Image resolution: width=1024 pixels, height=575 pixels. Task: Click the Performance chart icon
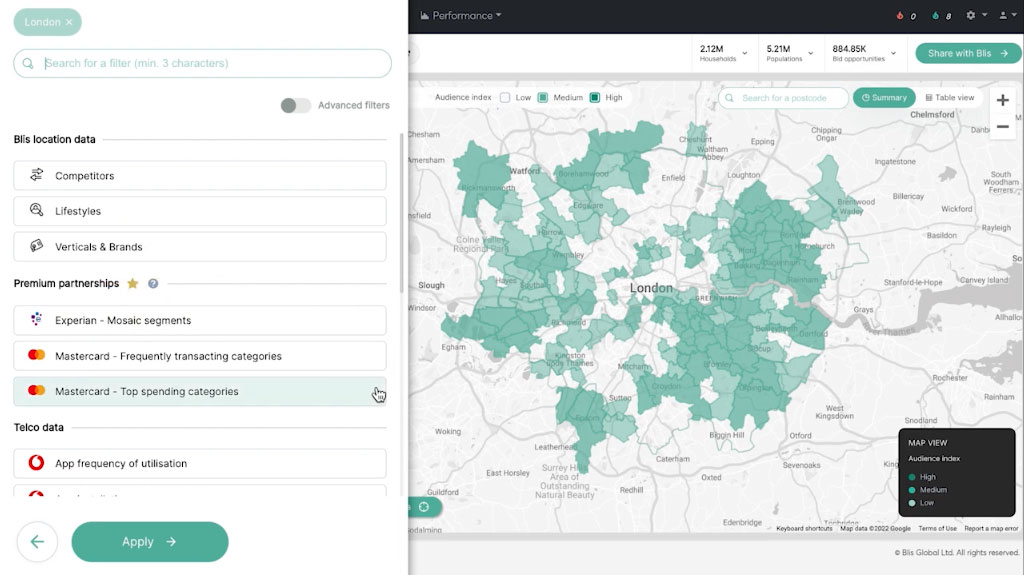point(424,15)
